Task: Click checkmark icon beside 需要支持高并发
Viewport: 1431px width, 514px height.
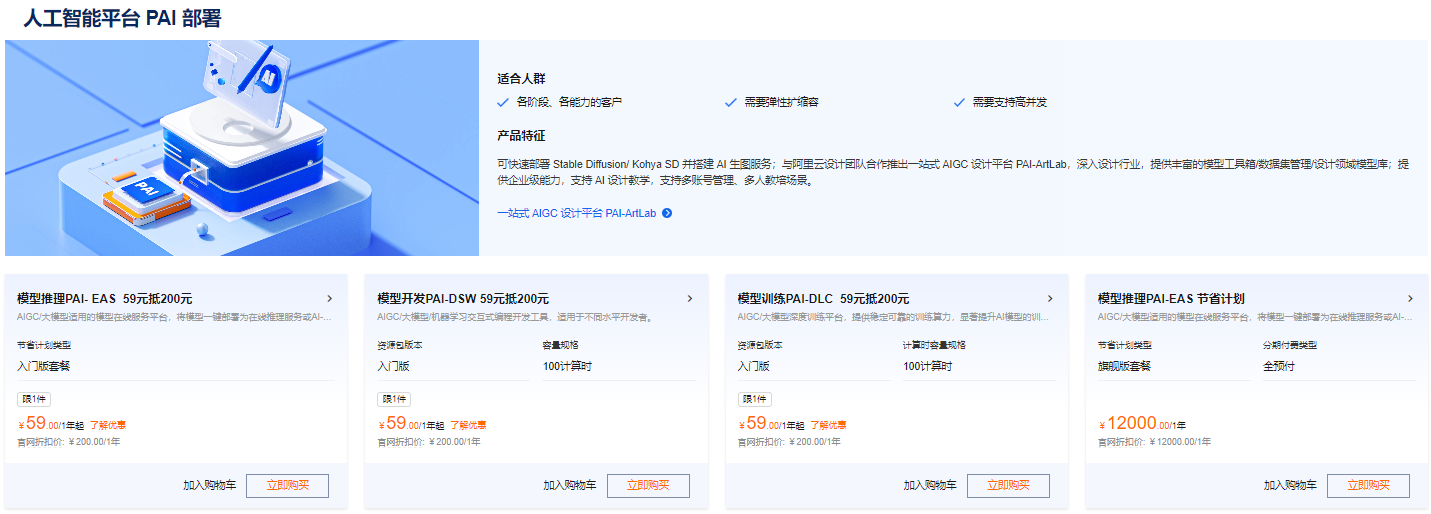Action: click(959, 102)
